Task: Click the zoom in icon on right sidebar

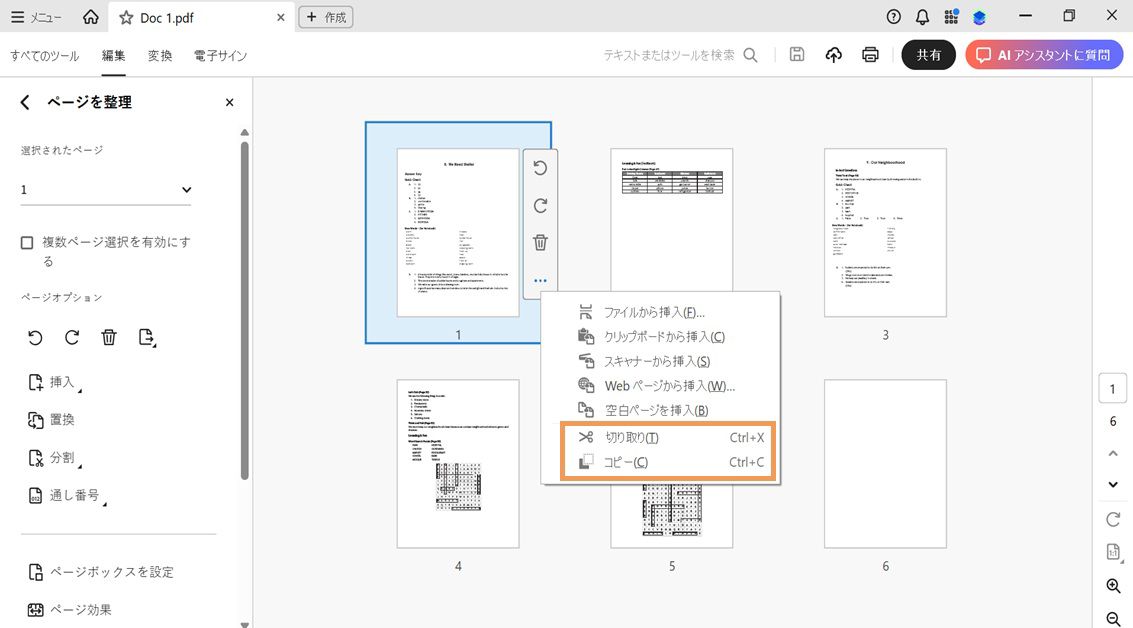Action: coord(1113,586)
